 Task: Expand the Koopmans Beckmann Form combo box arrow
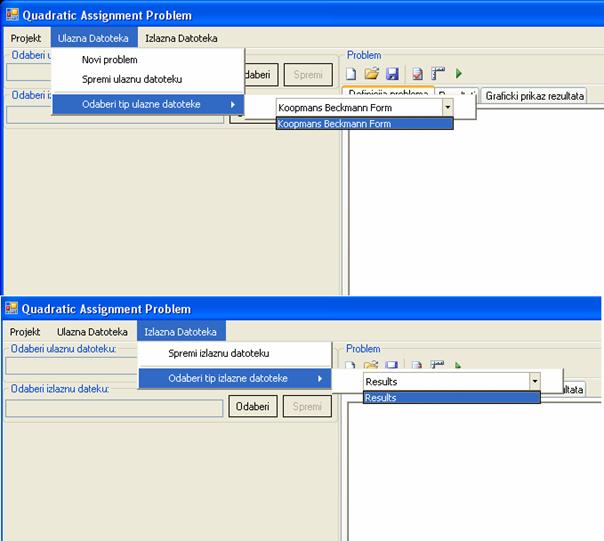click(x=448, y=107)
